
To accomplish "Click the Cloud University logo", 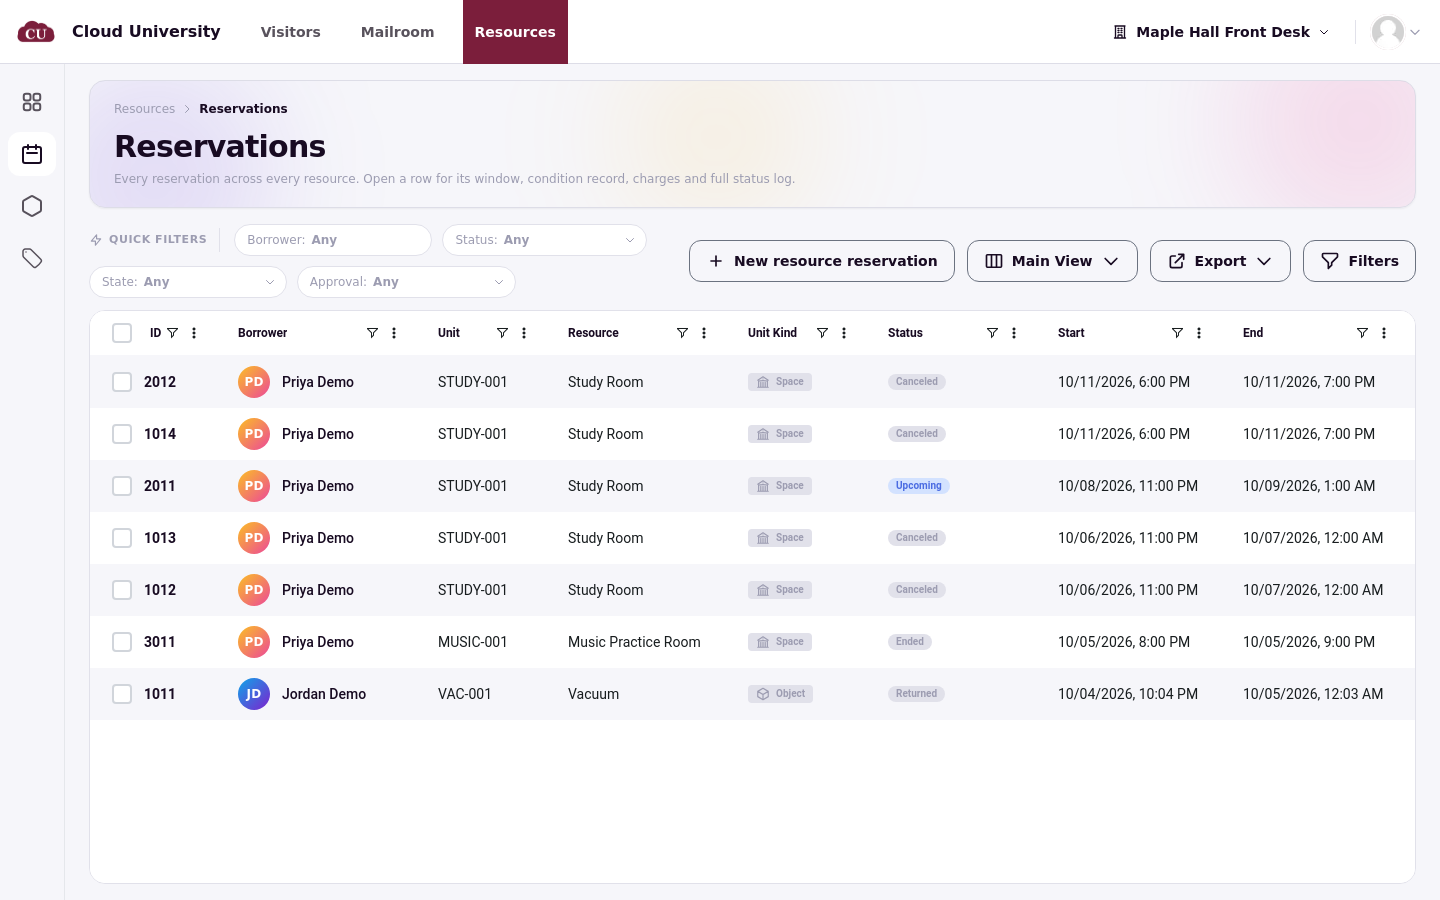I will pos(36,32).
